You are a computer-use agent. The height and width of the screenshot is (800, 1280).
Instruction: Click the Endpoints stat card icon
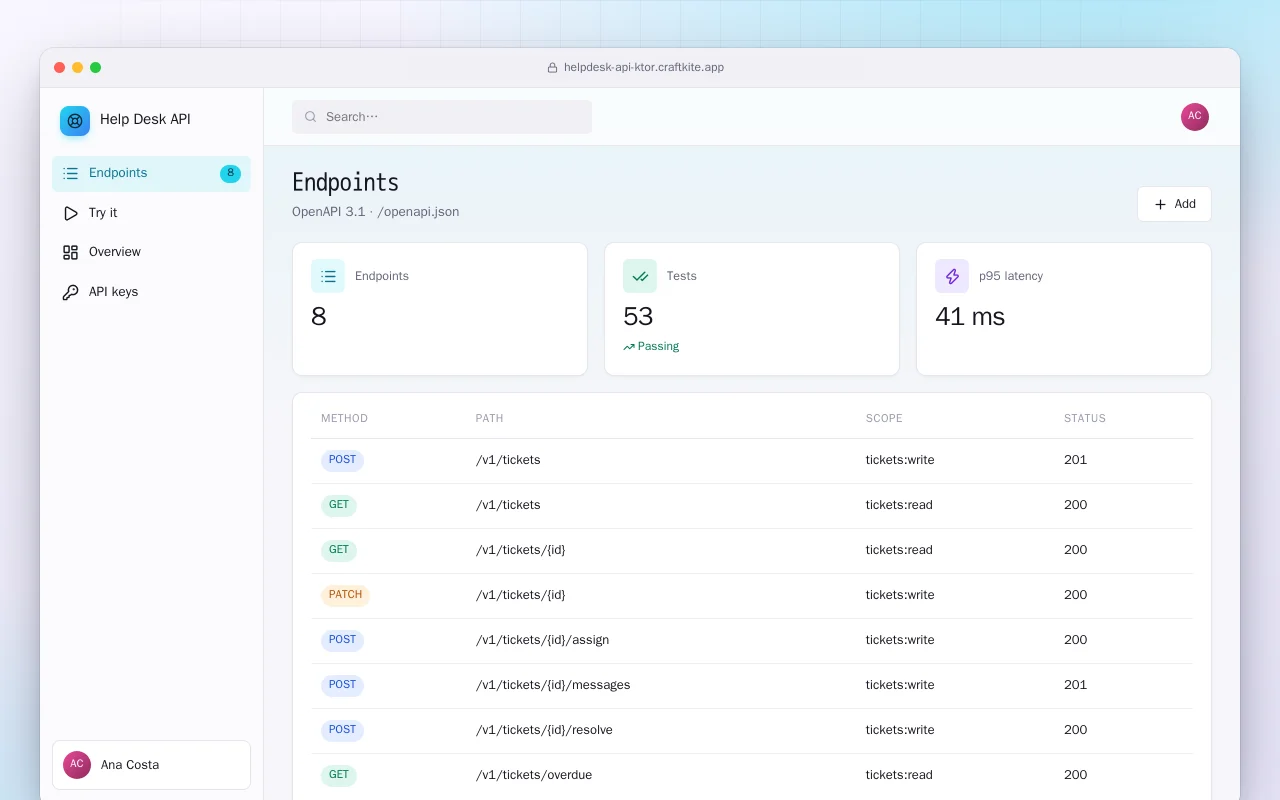(x=328, y=276)
